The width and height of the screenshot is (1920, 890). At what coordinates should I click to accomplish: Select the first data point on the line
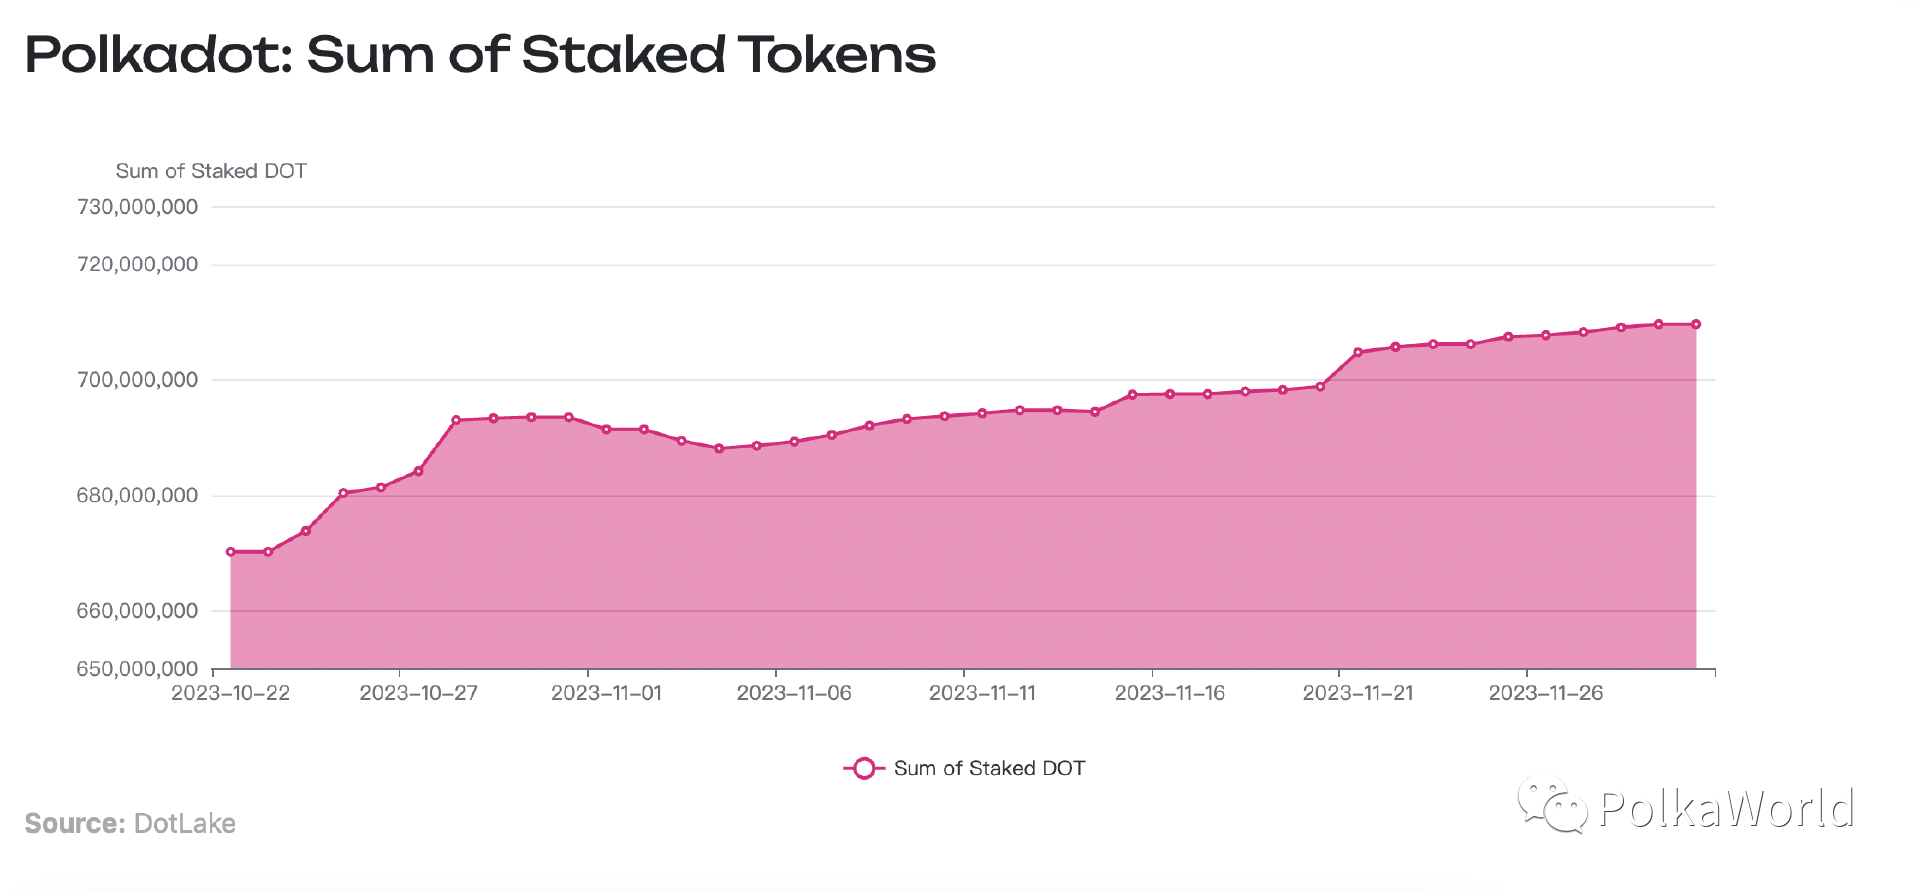tap(231, 552)
